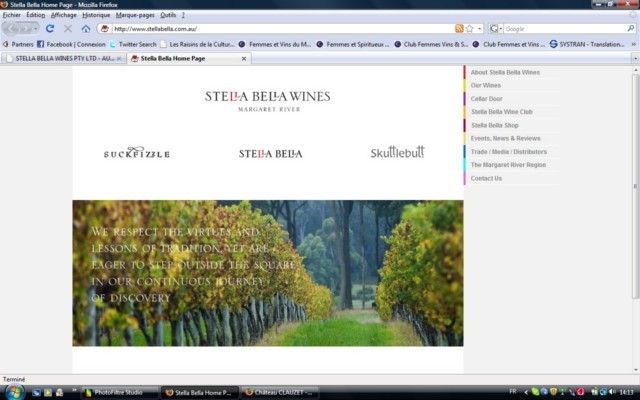This screenshot has height=400, width=640.
Task: Open the Stella Bella Shop link
Action: point(495,125)
